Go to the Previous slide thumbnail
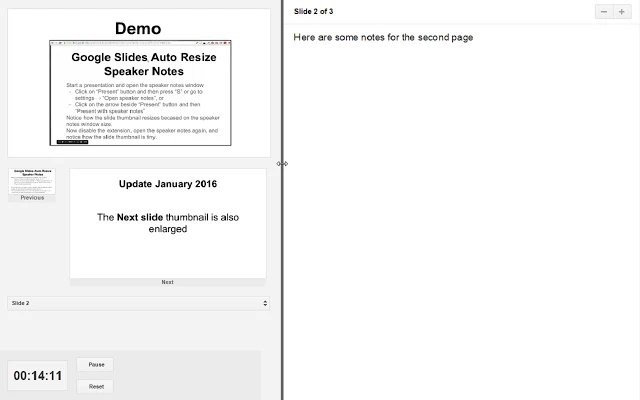The height and width of the screenshot is (400, 640). 32,181
